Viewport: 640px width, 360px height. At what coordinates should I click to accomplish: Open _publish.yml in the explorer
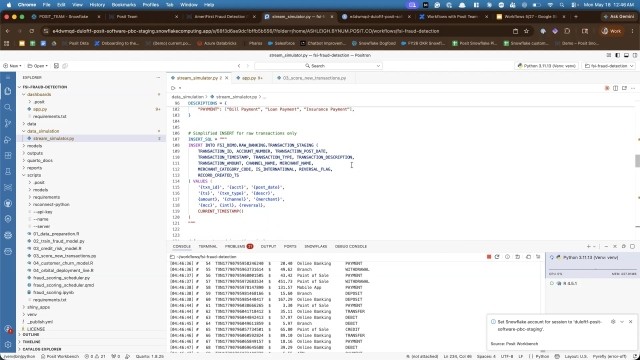pyautogui.click(x=40, y=322)
